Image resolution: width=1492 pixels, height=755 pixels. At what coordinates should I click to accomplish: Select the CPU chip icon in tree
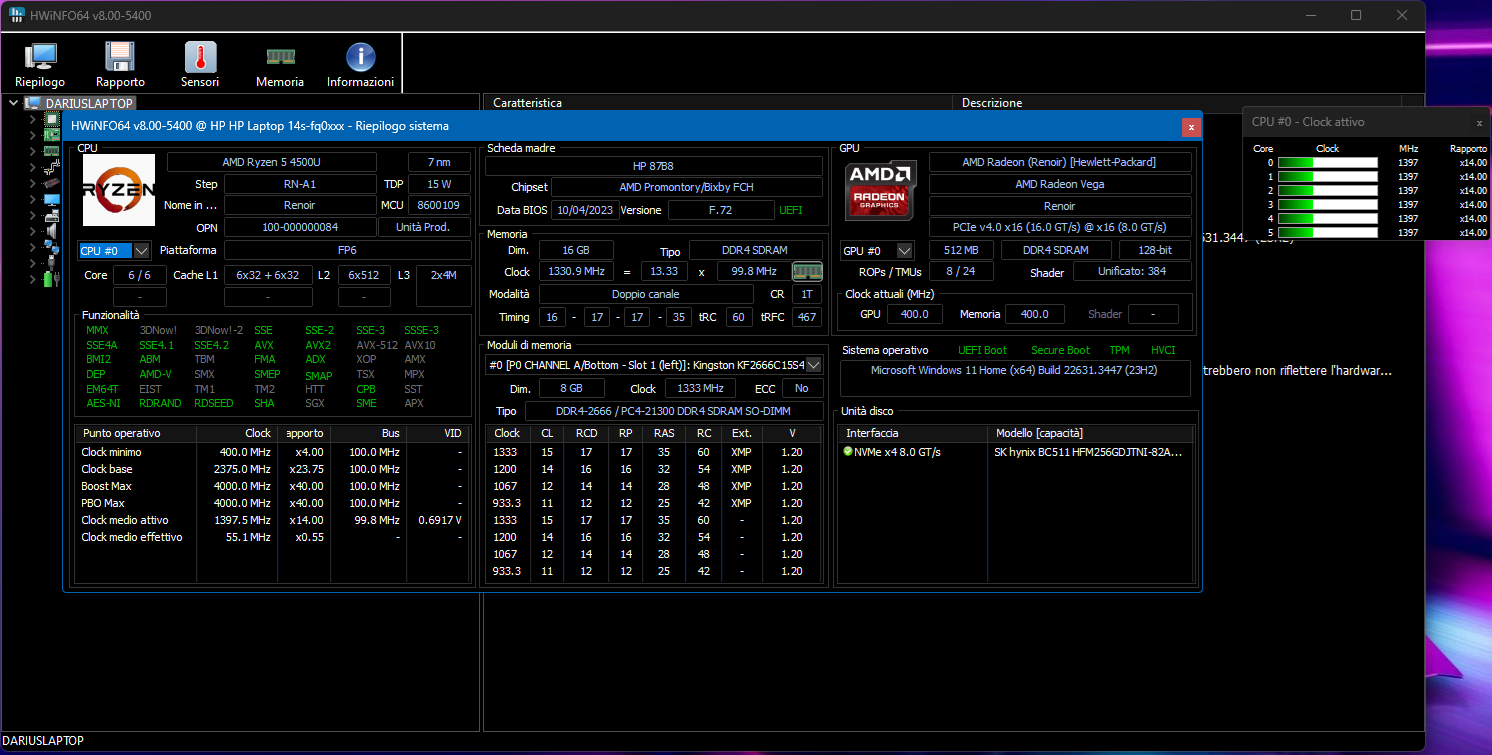[x=52, y=119]
